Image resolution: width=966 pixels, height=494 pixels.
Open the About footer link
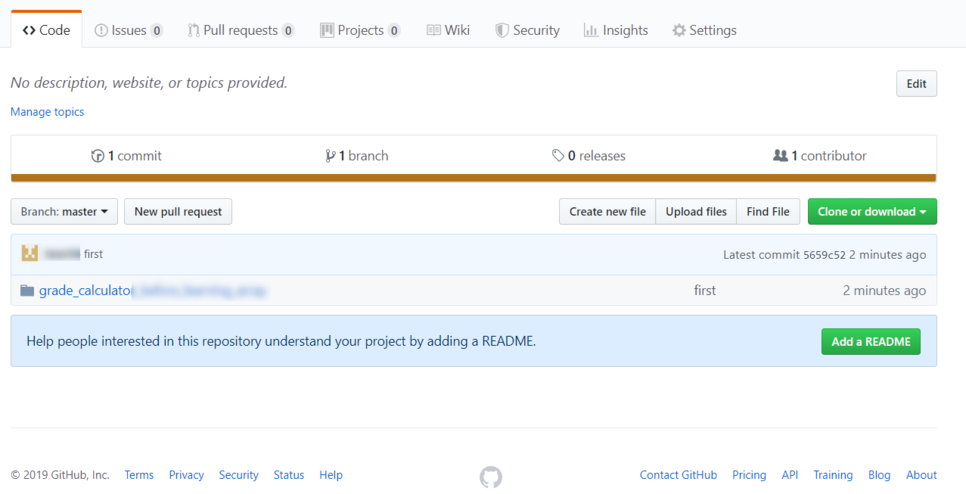click(921, 475)
